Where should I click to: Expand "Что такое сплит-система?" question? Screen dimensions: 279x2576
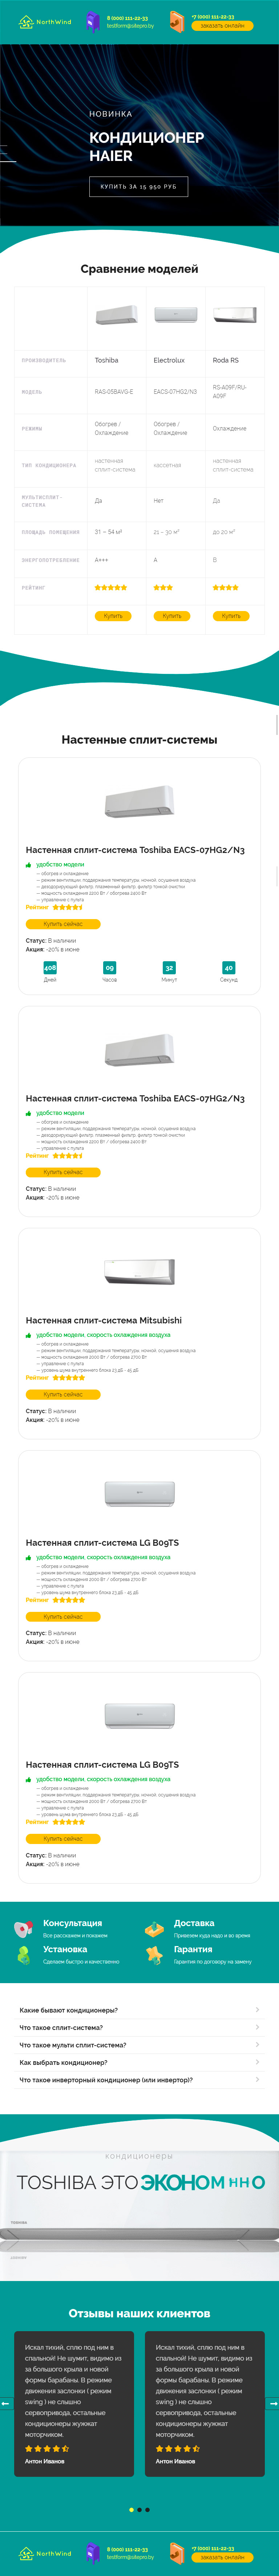tap(139, 2027)
